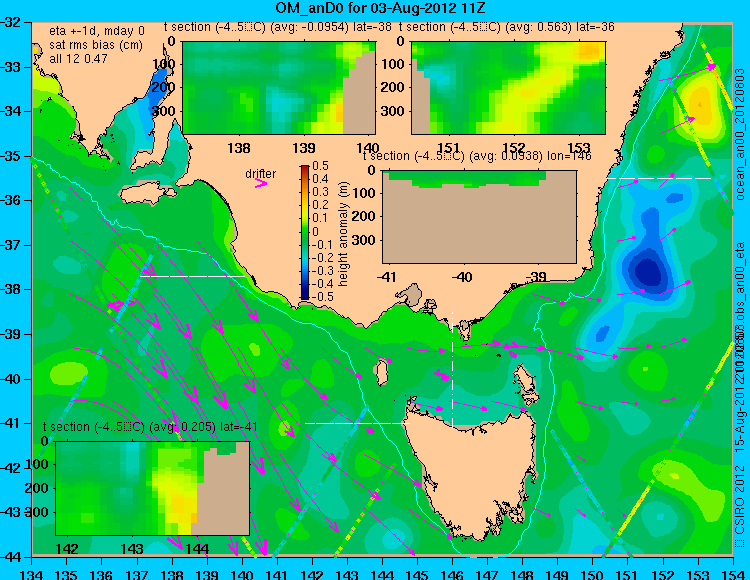750x580 pixels.
Task: Click the height anomaly color bar
Action: tap(305, 232)
